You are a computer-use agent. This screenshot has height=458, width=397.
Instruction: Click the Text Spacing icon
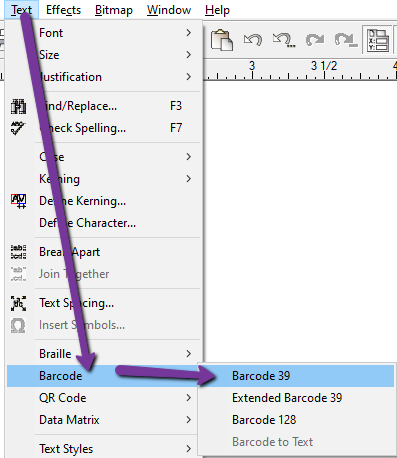point(18,303)
